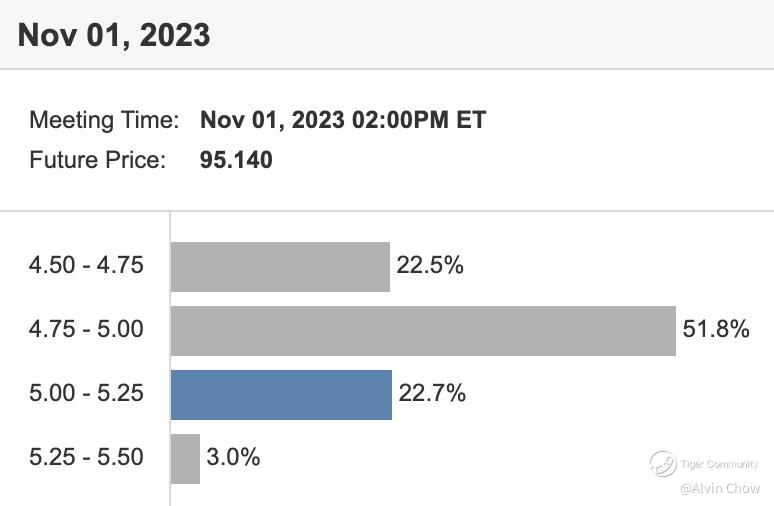The height and width of the screenshot is (506, 774).
Task: Click the 4.50 - 4.75 rate range label
Action: tap(86, 266)
